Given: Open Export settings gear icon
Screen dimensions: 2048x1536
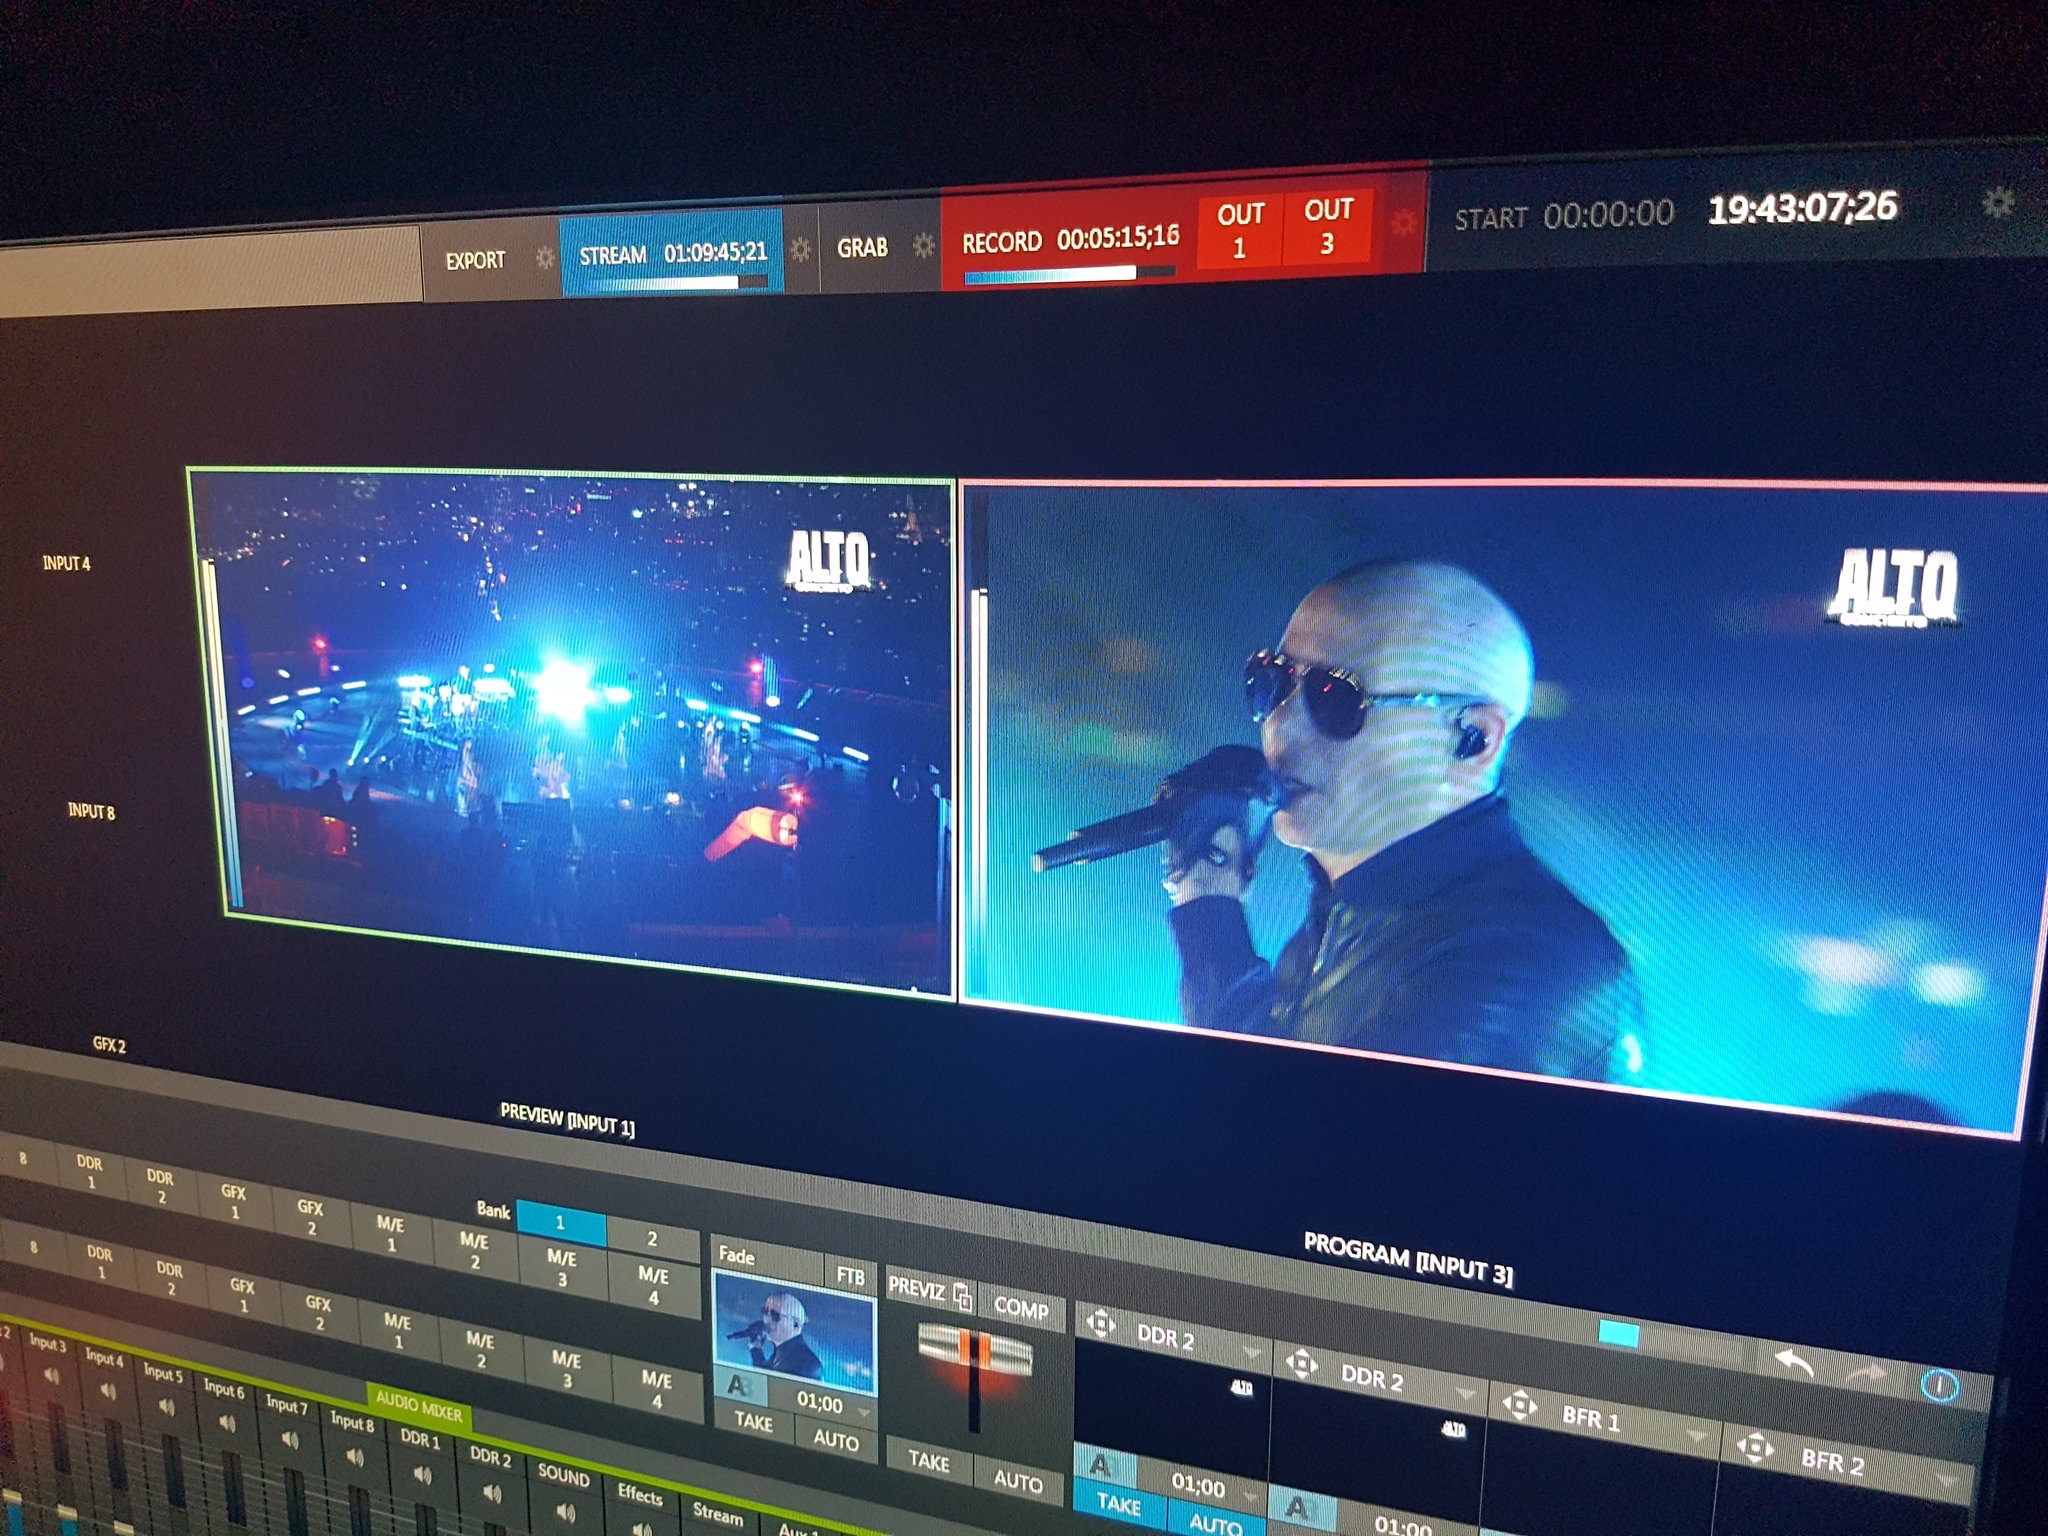Looking at the screenshot, I should coord(545,258).
